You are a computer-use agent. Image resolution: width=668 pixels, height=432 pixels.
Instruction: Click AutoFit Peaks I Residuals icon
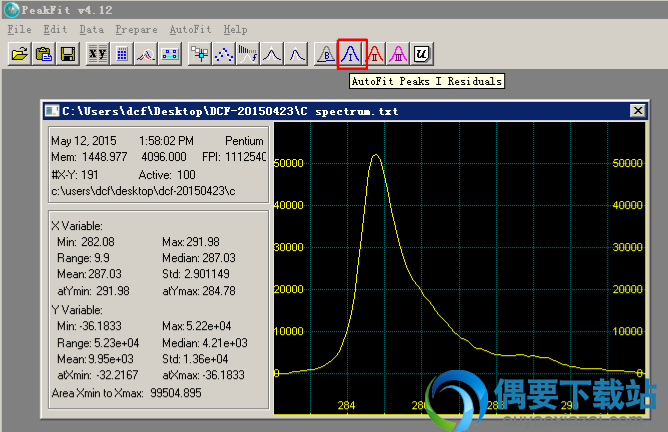pos(351,54)
